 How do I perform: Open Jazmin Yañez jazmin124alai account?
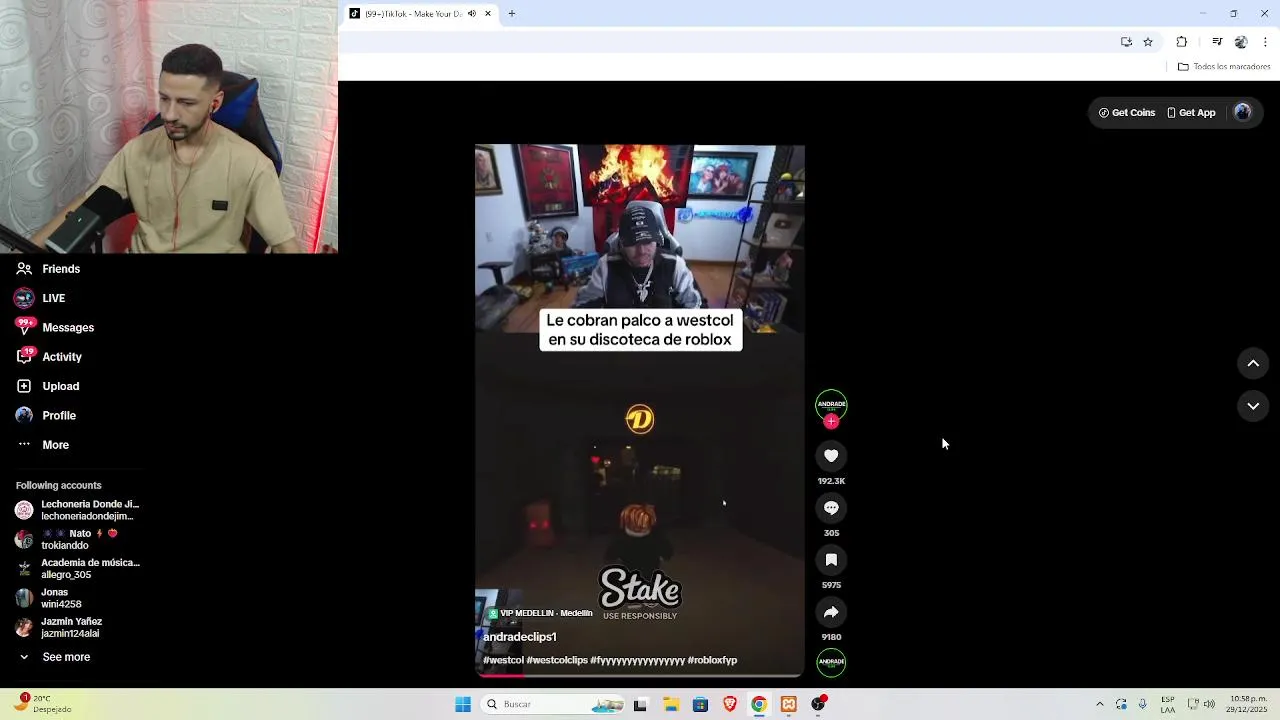tap(58, 627)
